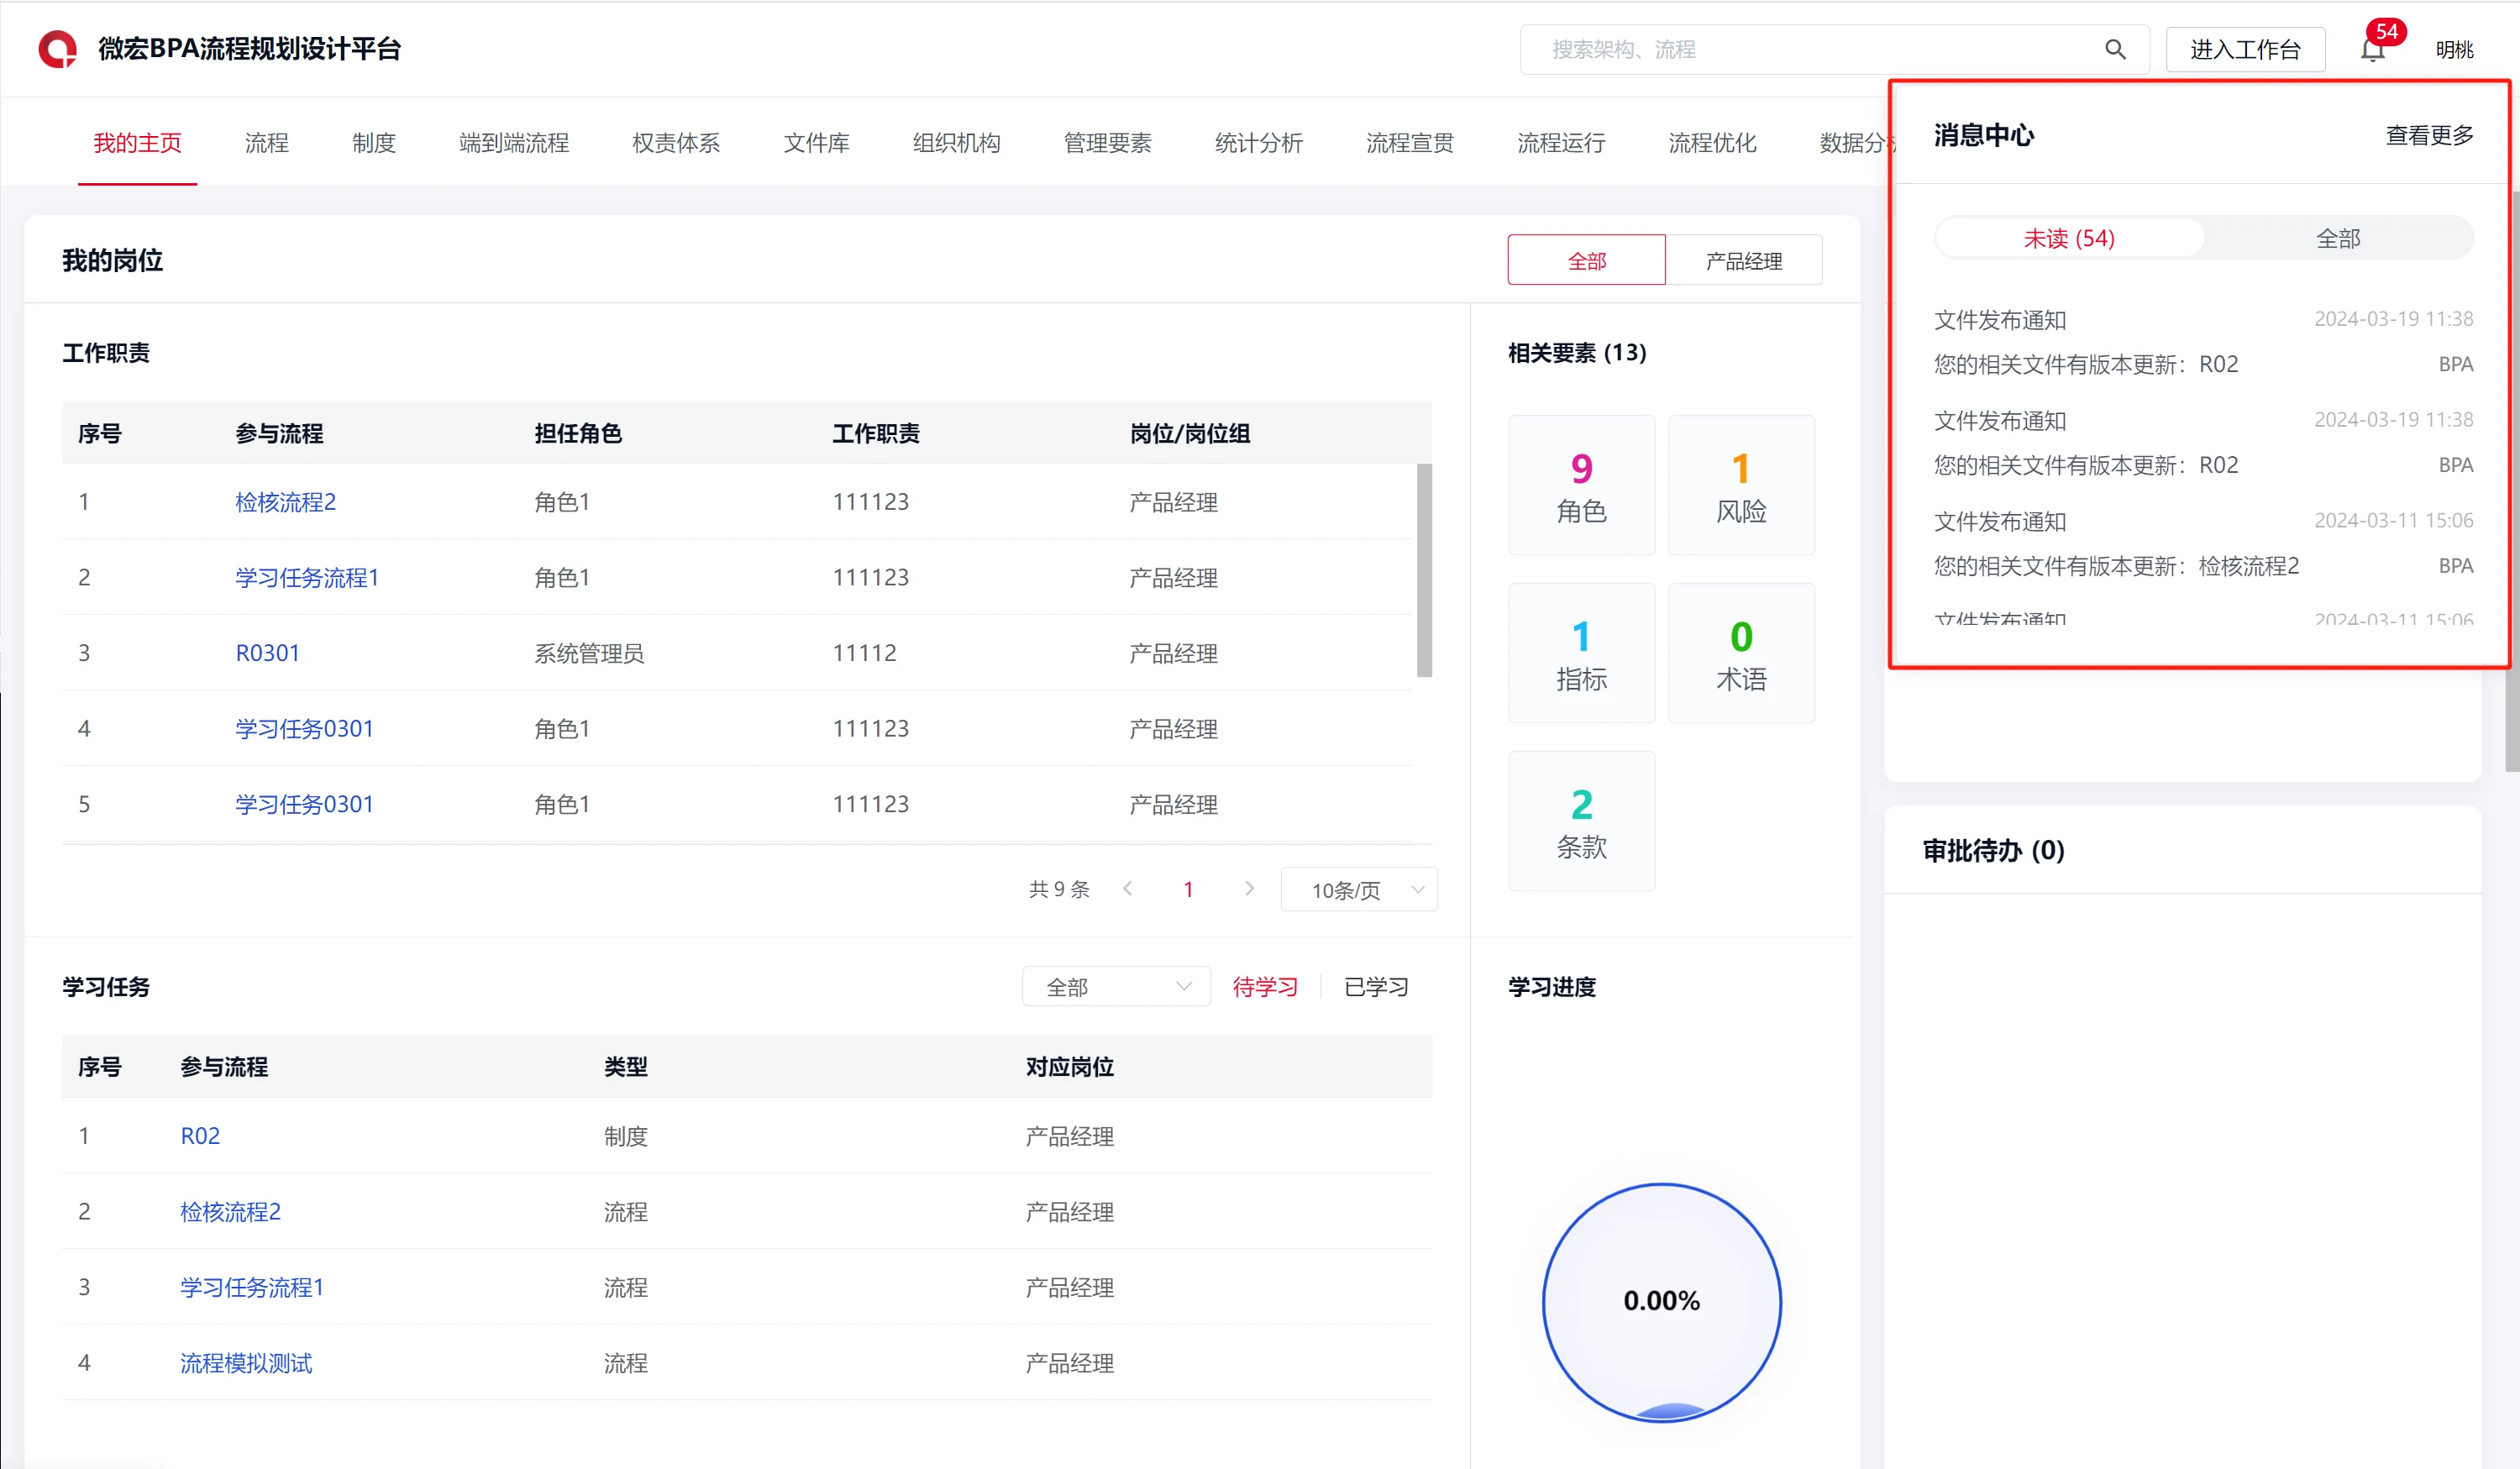Image resolution: width=2520 pixels, height=1469 pixels.
Task: Open R02 link in learning tasks
Action: click(x=200, y=1136)
